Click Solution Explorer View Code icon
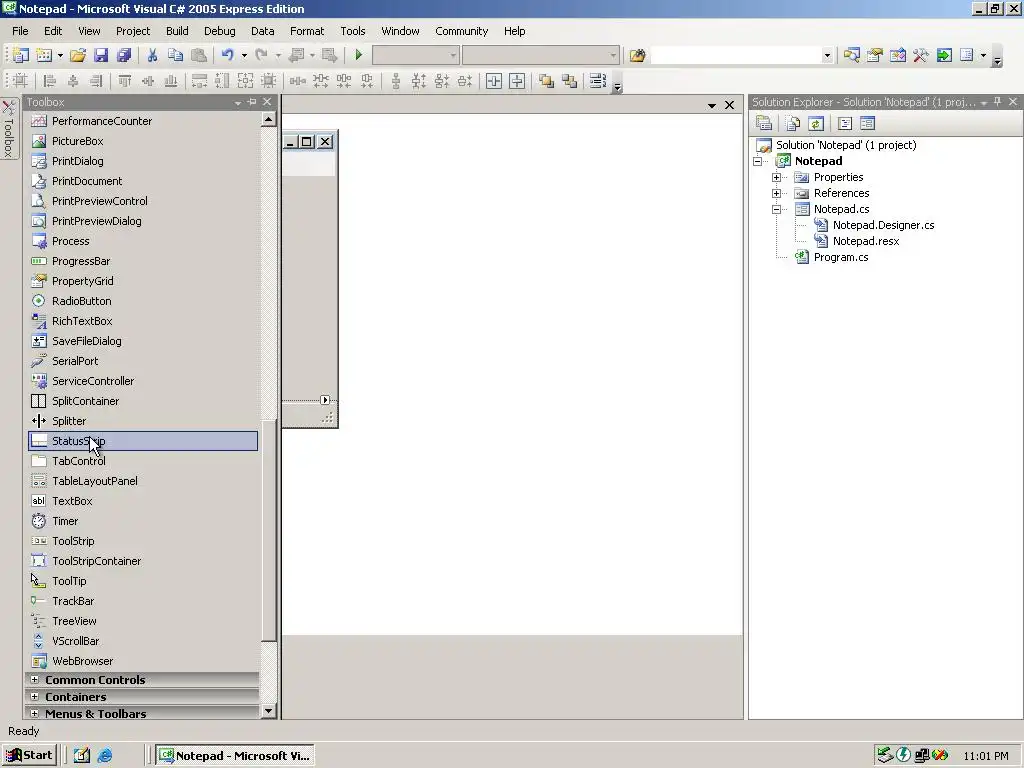The height and width of the screenshot is (768, 1024). click(844, 123)
